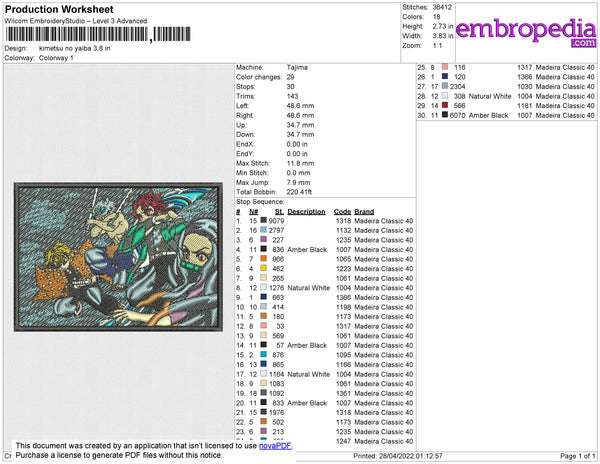
Task: Click the design name 'kimetsu no yaiba 3,8 in'
Action: [x=75, y=48]
